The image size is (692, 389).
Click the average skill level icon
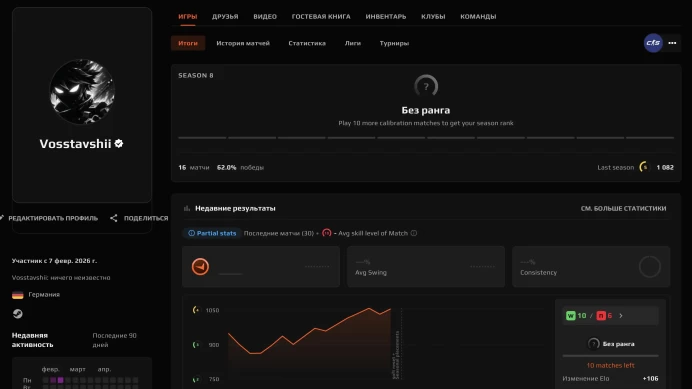(x=327, y=233)
